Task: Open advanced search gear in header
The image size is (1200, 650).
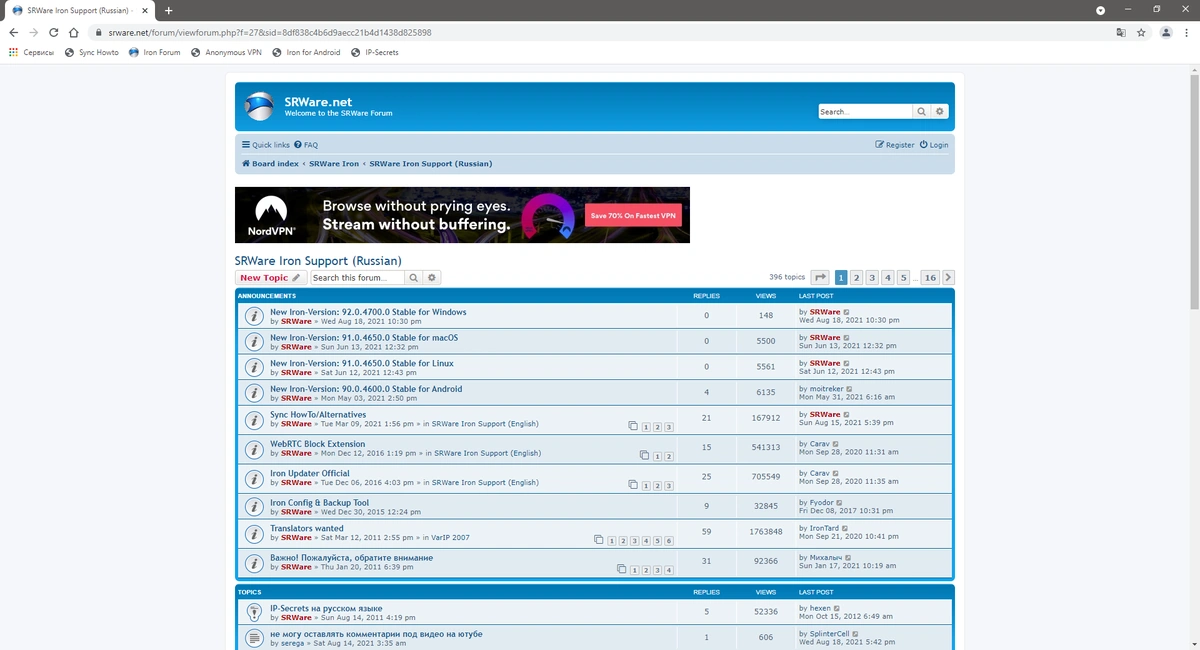Action: tap(940, 112)
